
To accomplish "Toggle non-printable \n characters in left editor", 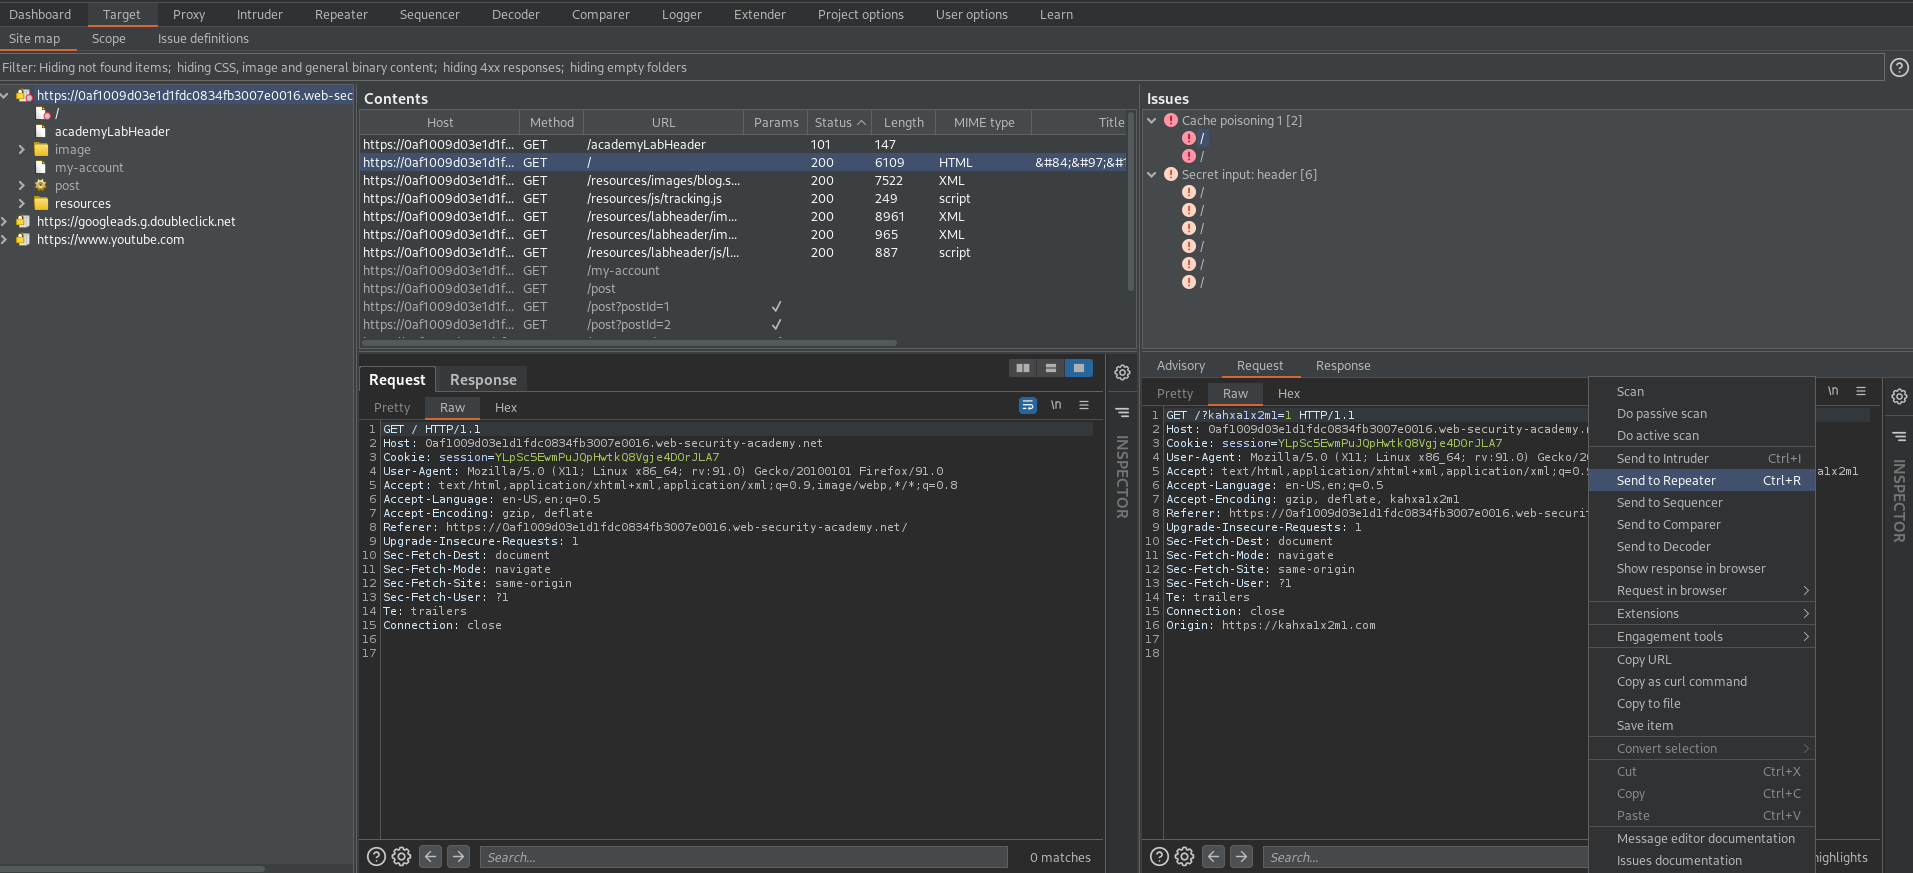I will pyautogui.click(x=1056, y=405).
